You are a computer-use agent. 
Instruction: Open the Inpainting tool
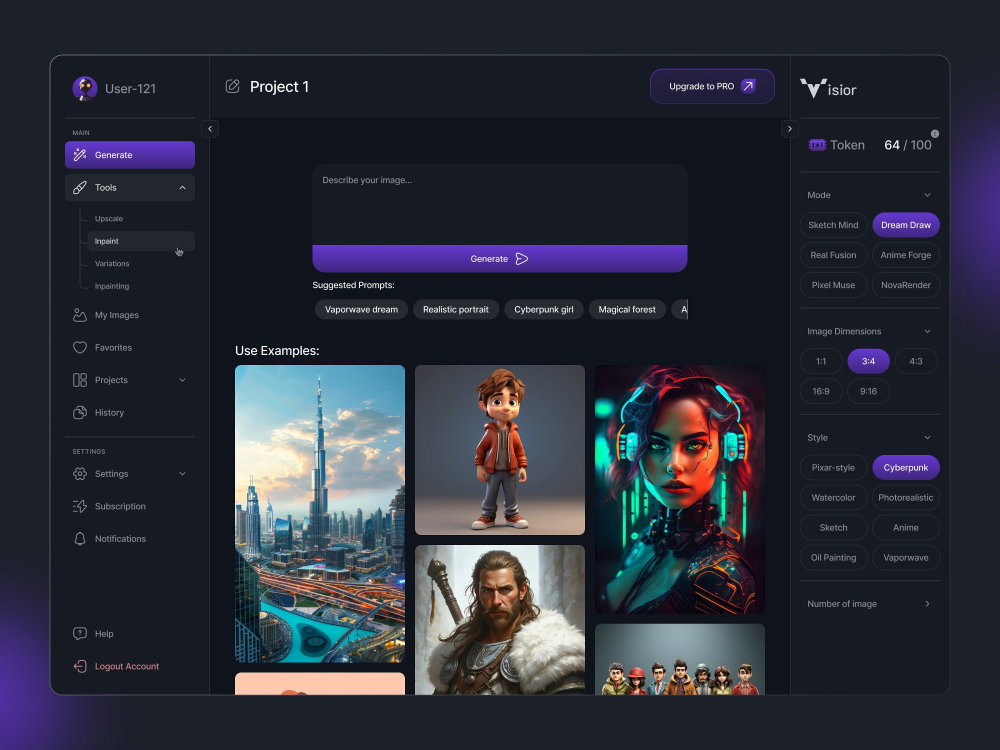(x=112, y=286)
